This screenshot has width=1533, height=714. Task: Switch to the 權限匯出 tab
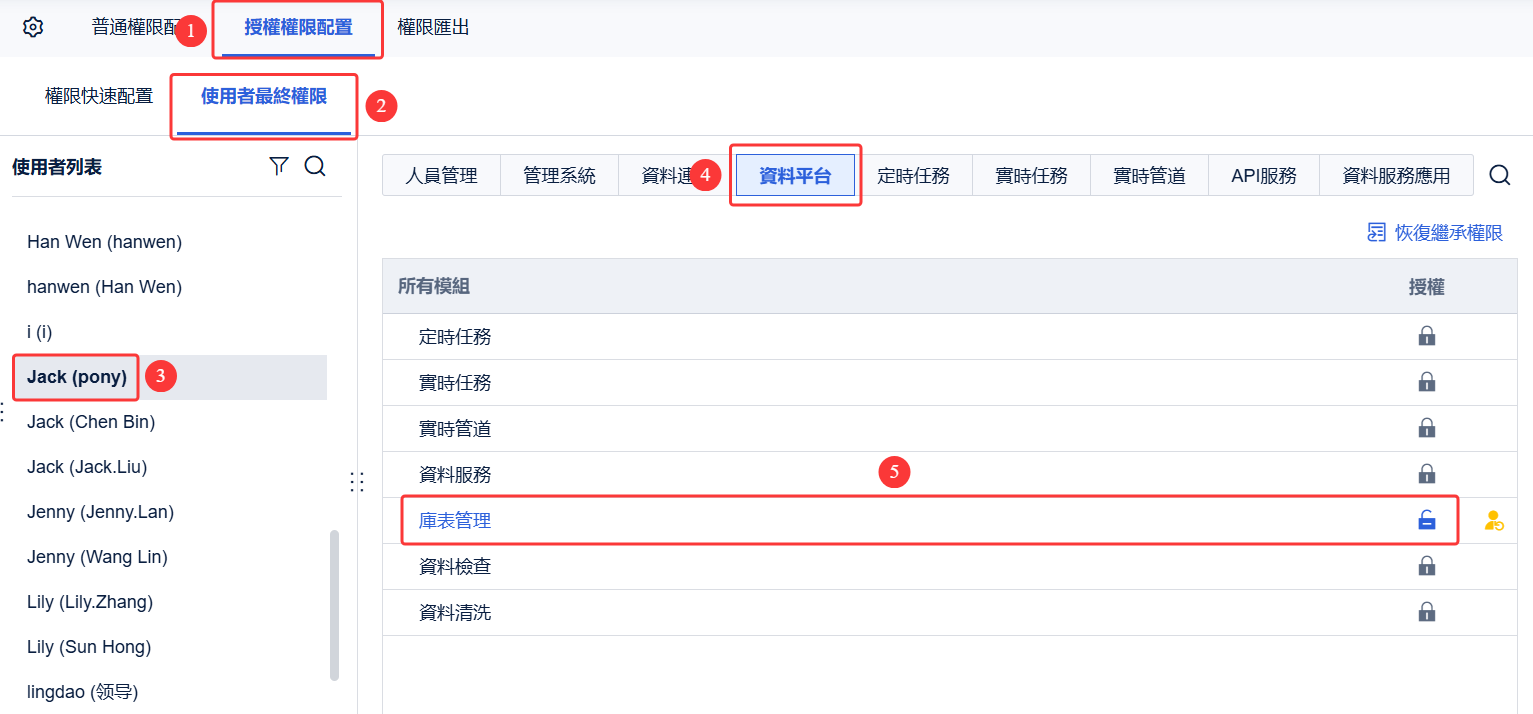(433, 27)
